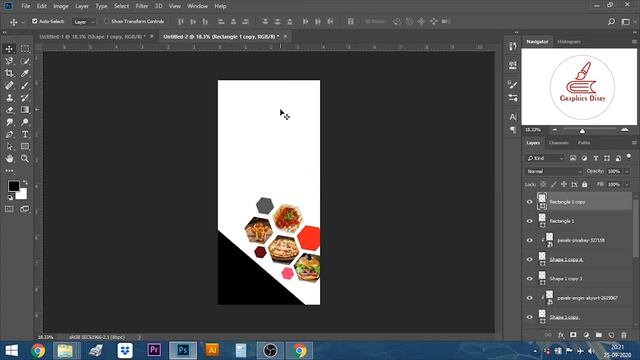Select the Rectangle shape tool
Viewport: 640px width, 360px height.
click(x=25, y=147)
